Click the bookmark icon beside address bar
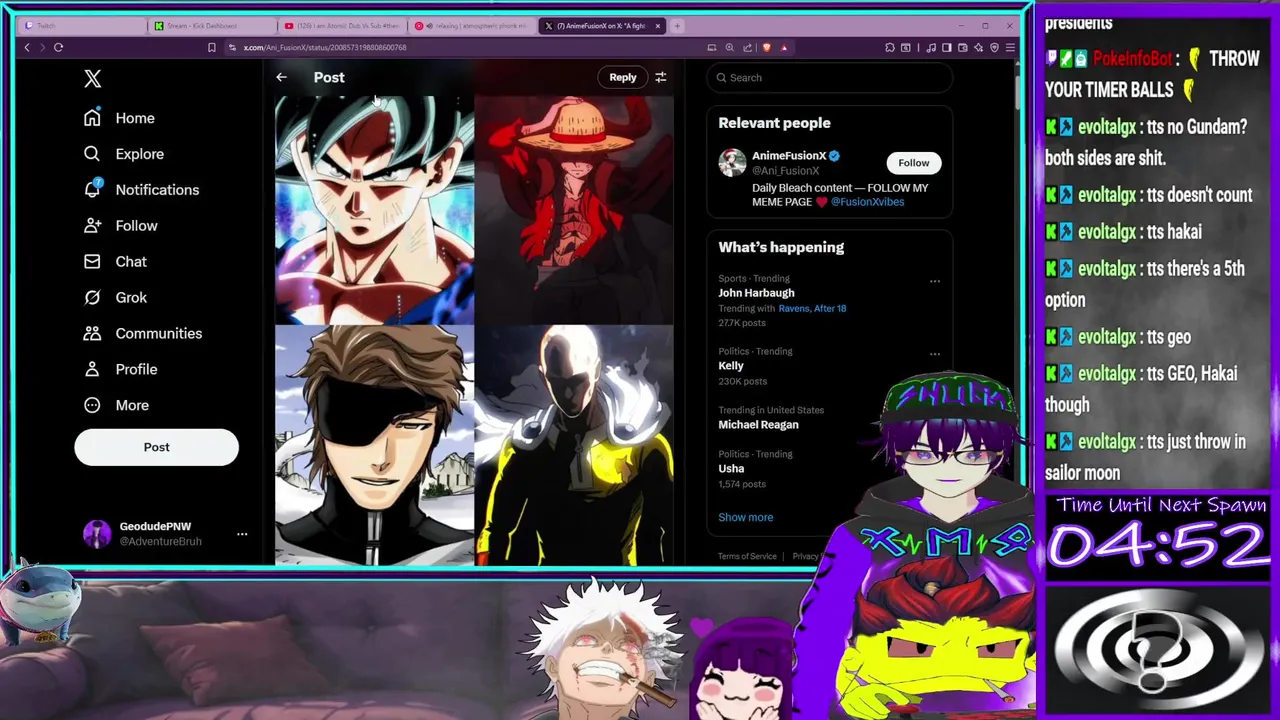Image resolution: width=1280 pixels, height=720 pixels. (211, 48)
